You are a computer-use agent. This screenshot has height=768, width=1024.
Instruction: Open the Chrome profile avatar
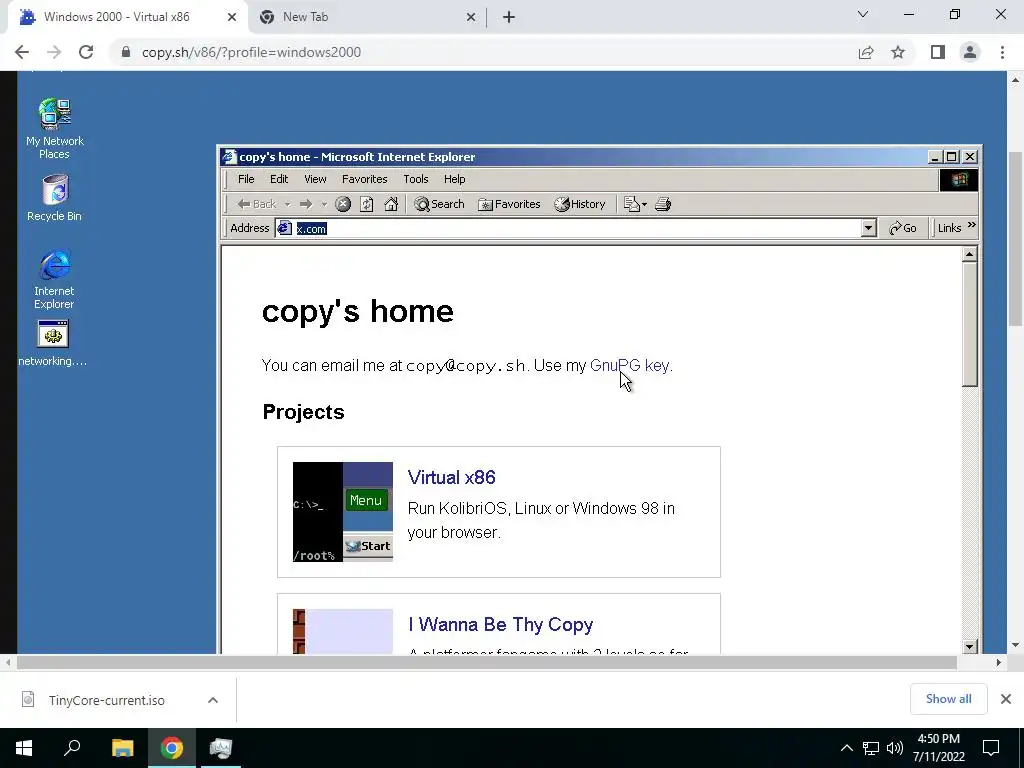point(970,52)
